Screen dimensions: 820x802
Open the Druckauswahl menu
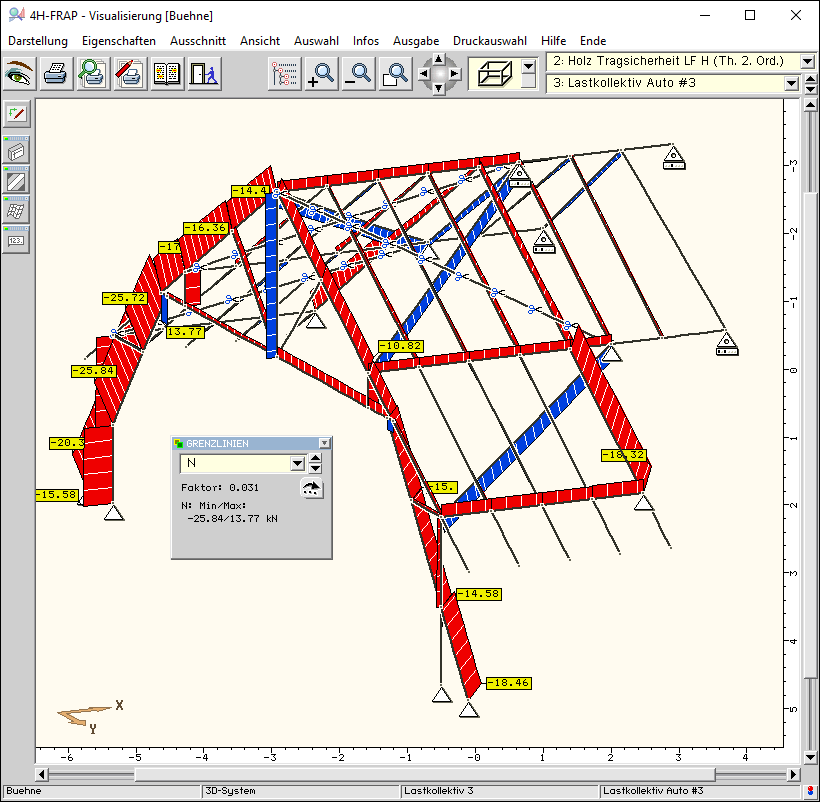[x=489, y=41]
